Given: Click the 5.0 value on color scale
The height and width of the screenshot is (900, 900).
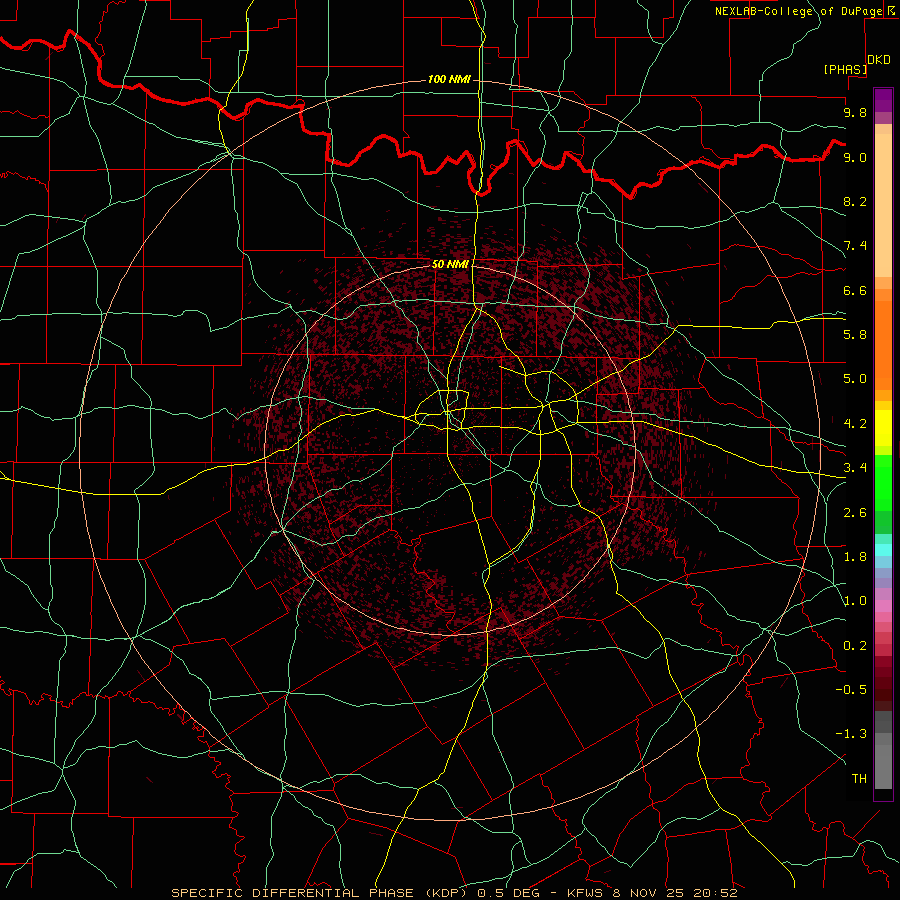Looking at the screenshot, I should pos(855,379).
